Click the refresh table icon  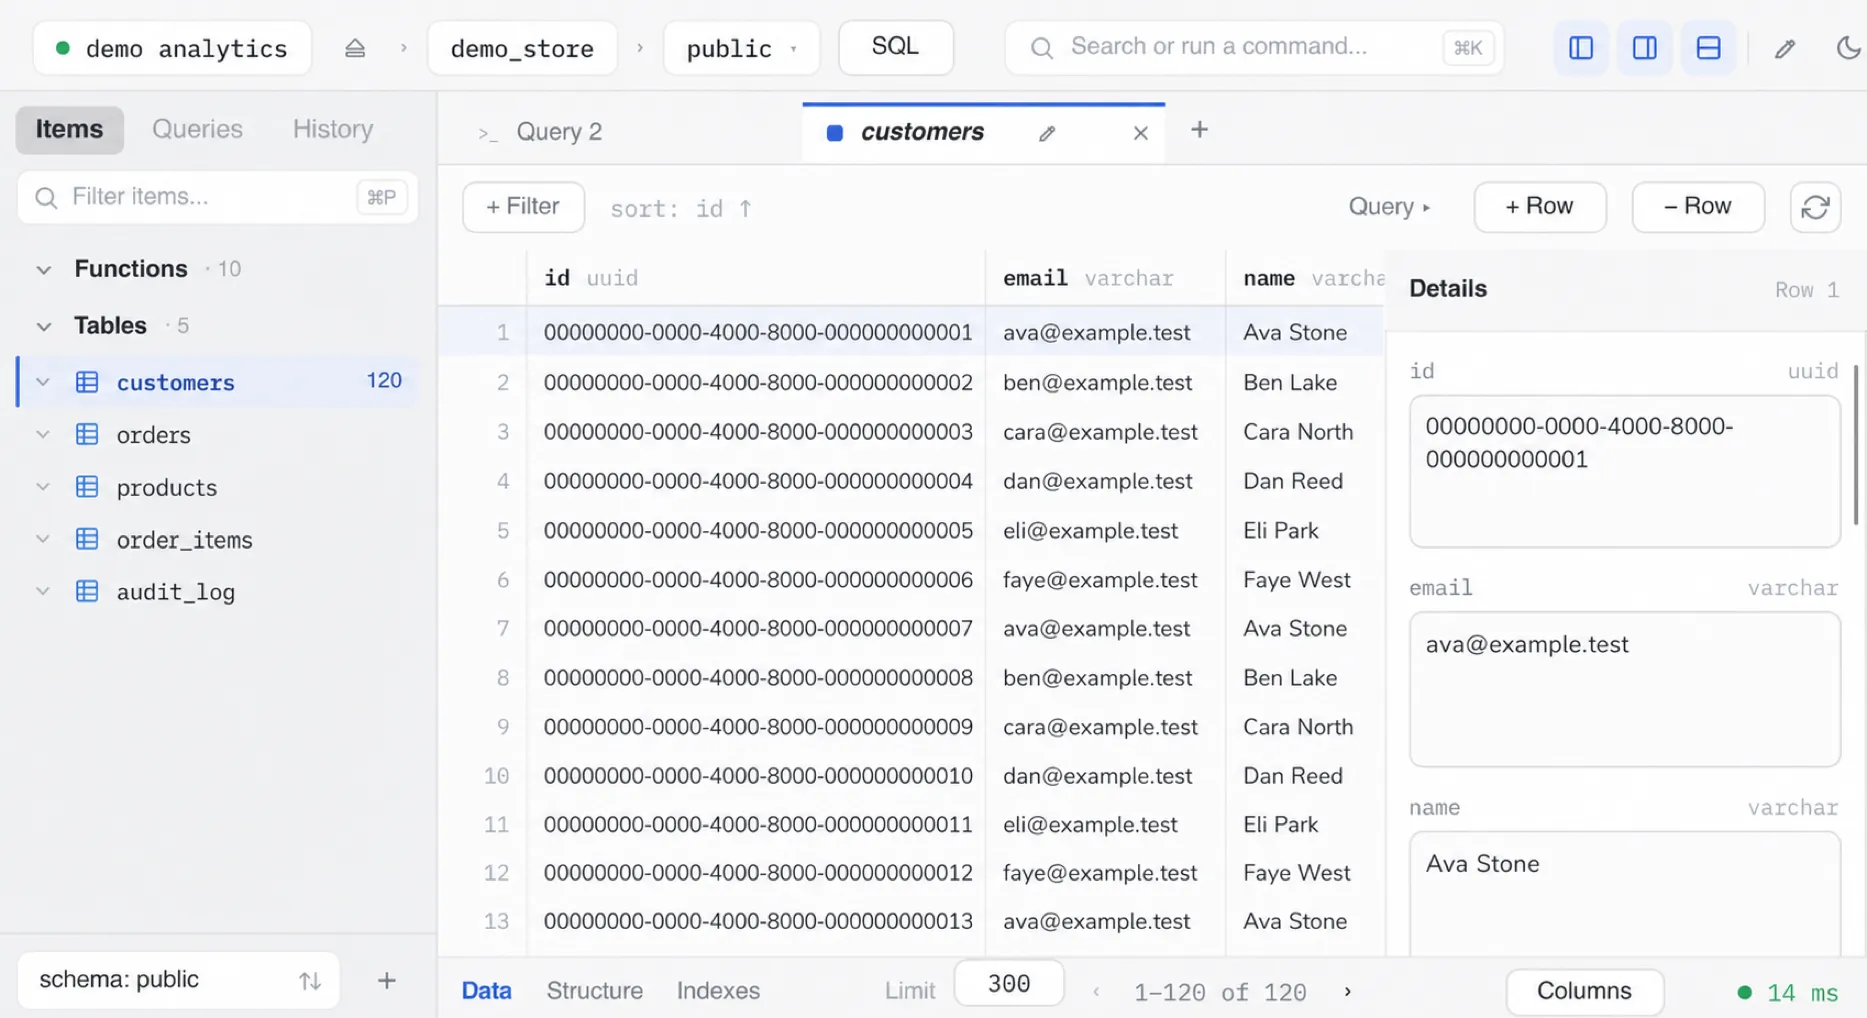(x=1815, y=207)
